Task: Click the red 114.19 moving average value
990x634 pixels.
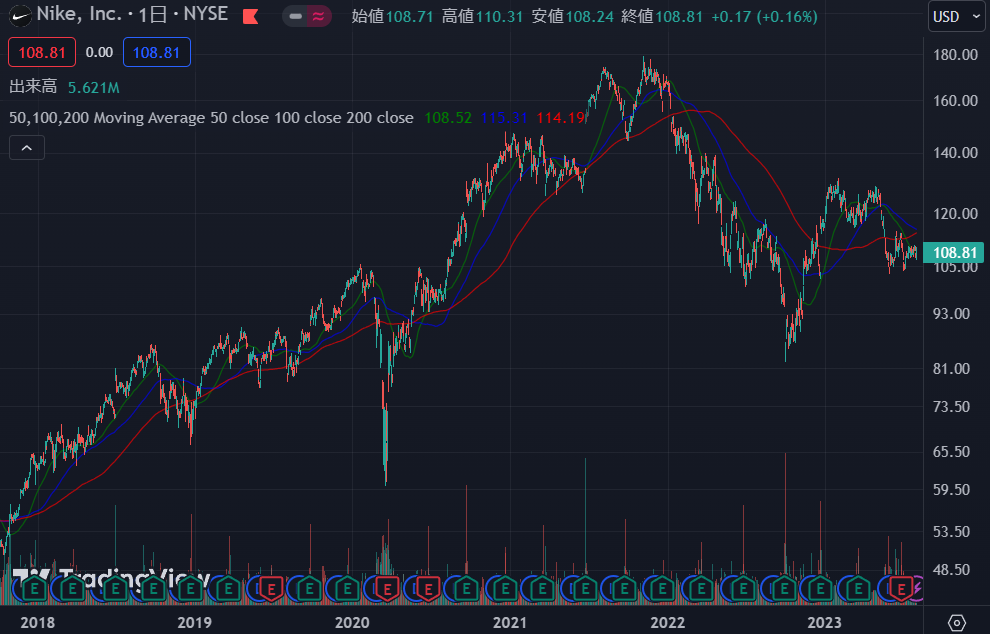Action: tap(560, 118)
